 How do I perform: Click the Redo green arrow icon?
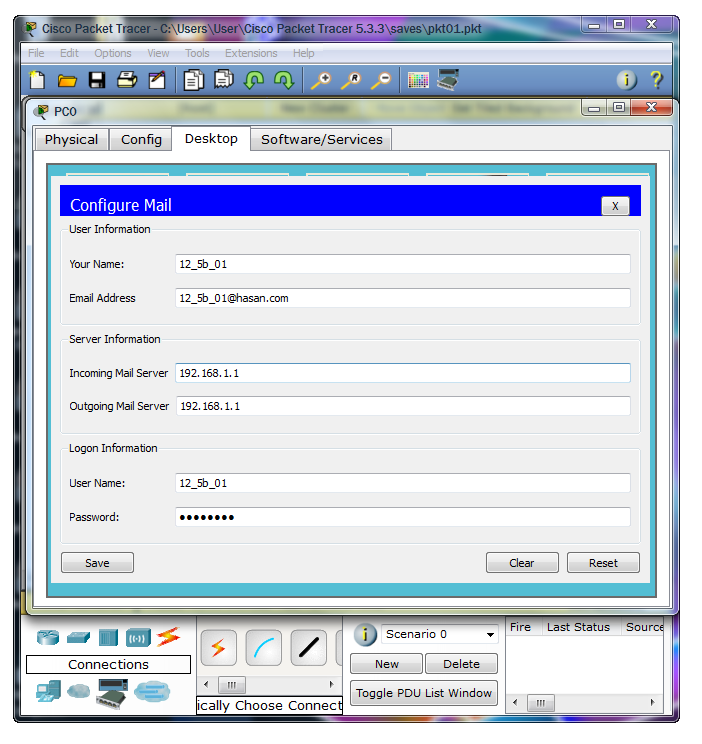pos(284,80)
